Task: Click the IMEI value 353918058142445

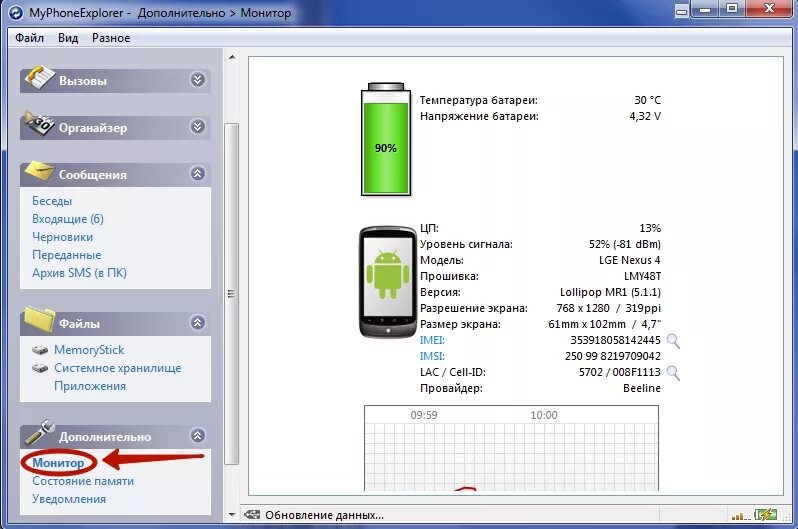Action: click(x=615, y=340)
